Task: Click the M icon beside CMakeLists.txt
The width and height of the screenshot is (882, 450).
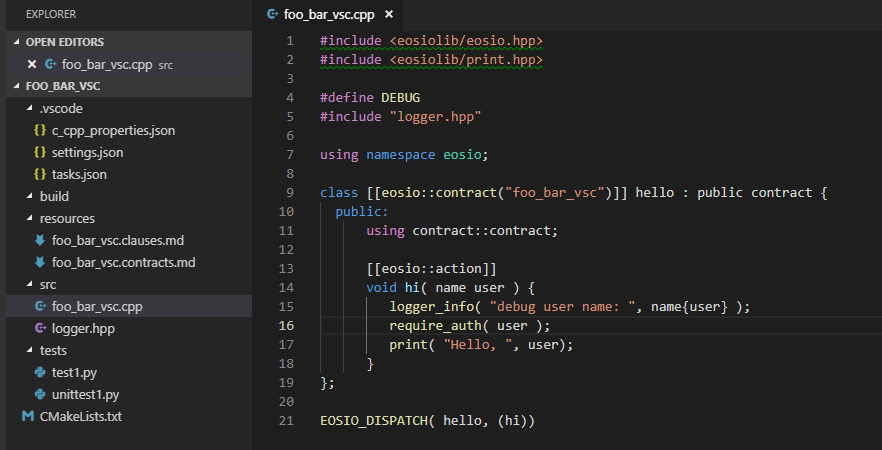Action: coord(28,416)
